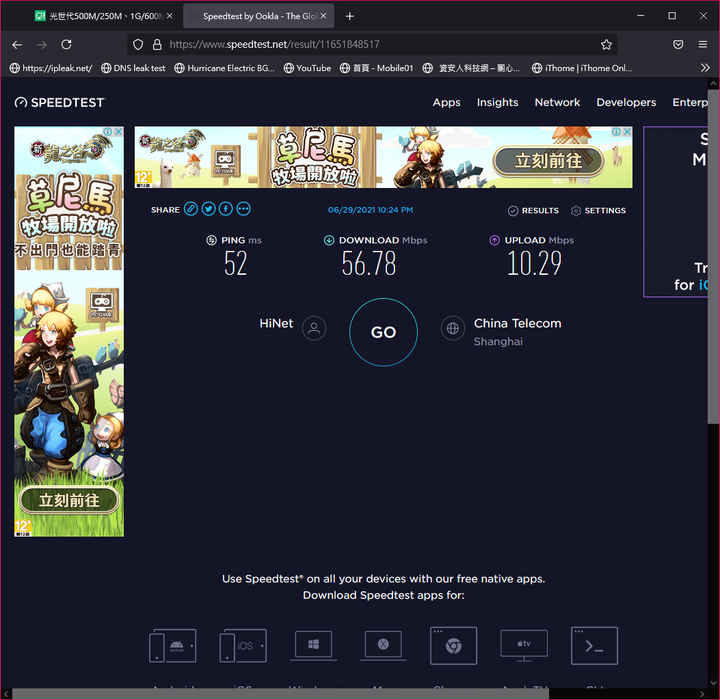Open speedtest SETTINGS

598,210
